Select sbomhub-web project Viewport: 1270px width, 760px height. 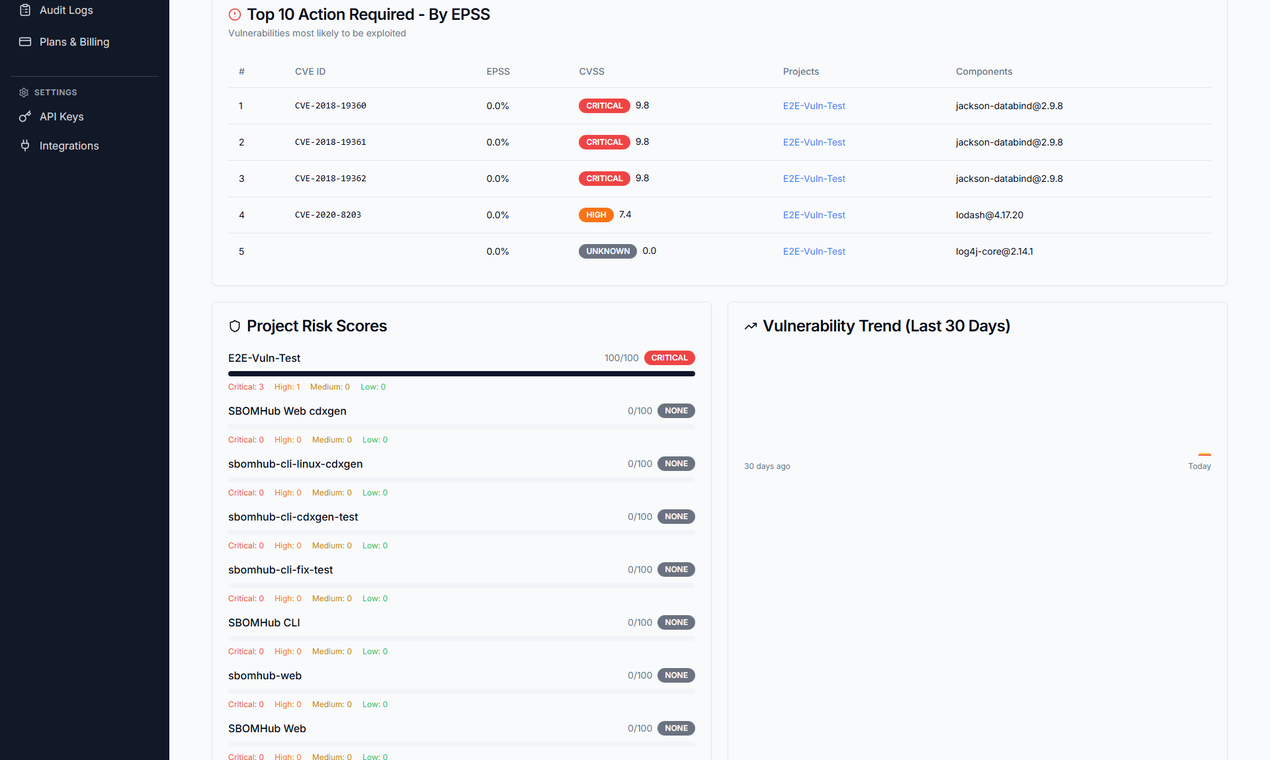click(265, 676)
